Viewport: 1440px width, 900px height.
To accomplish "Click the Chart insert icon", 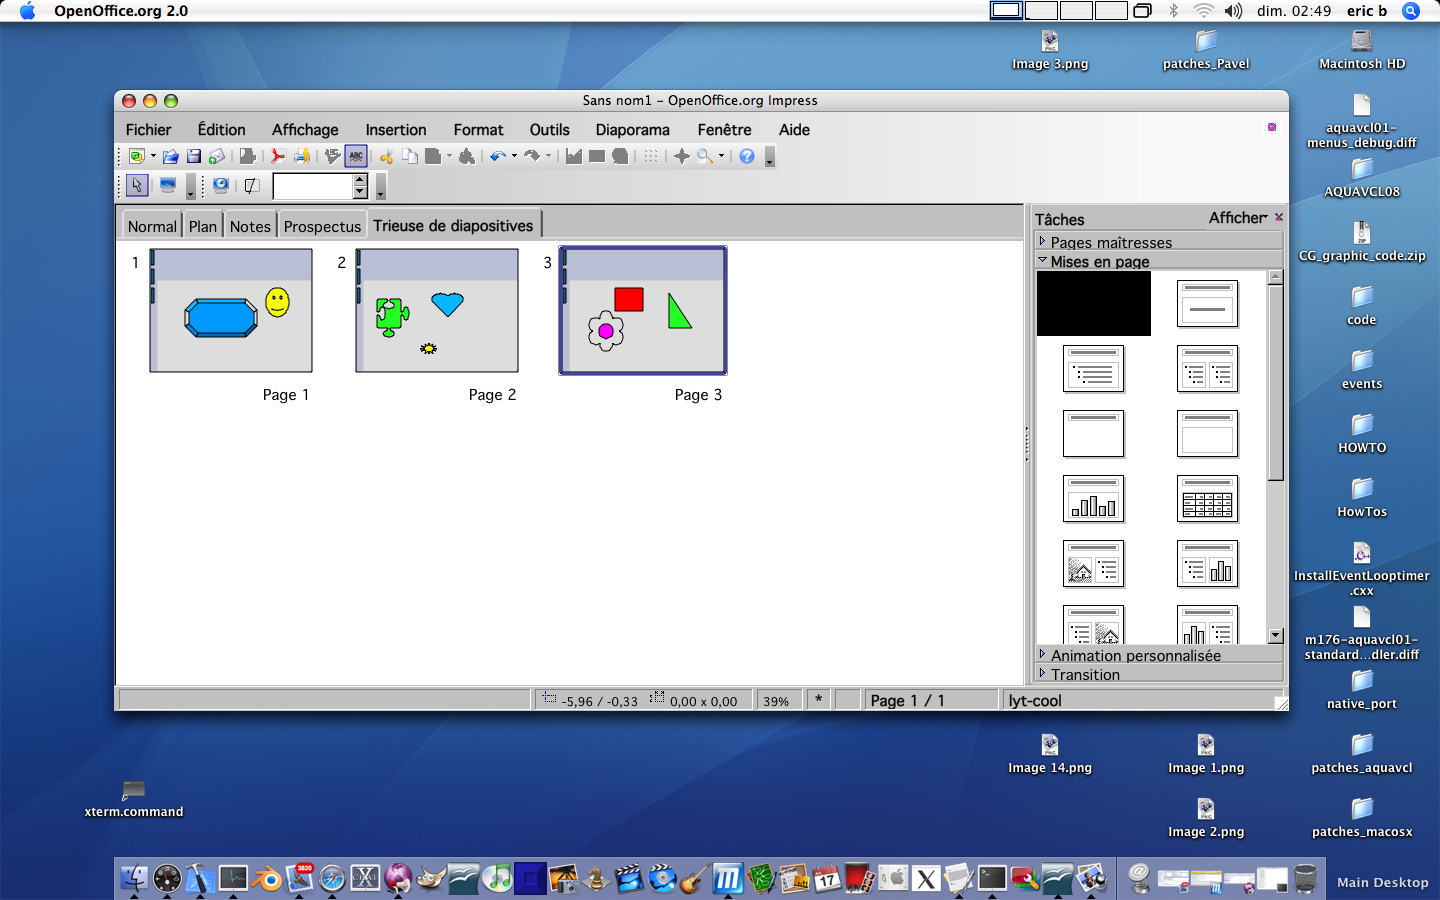I will point(574,156).
